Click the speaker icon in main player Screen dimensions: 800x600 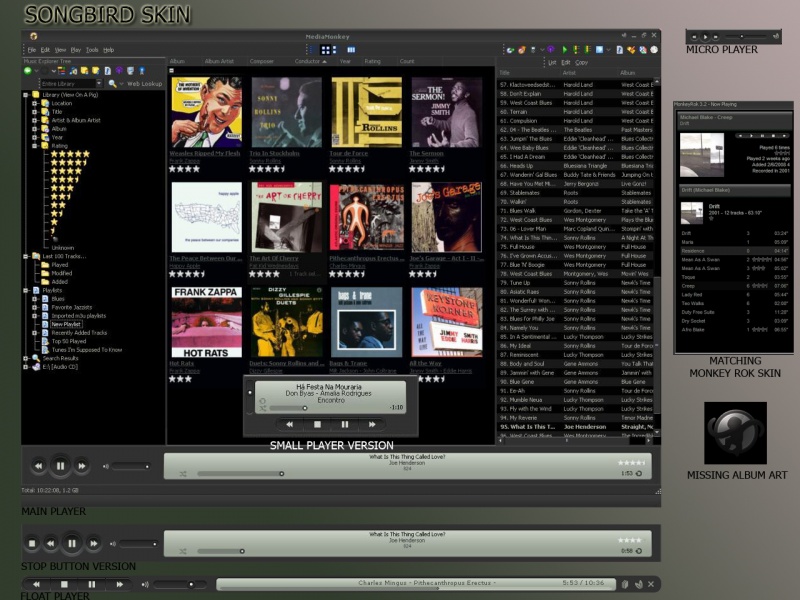(103, 466)
